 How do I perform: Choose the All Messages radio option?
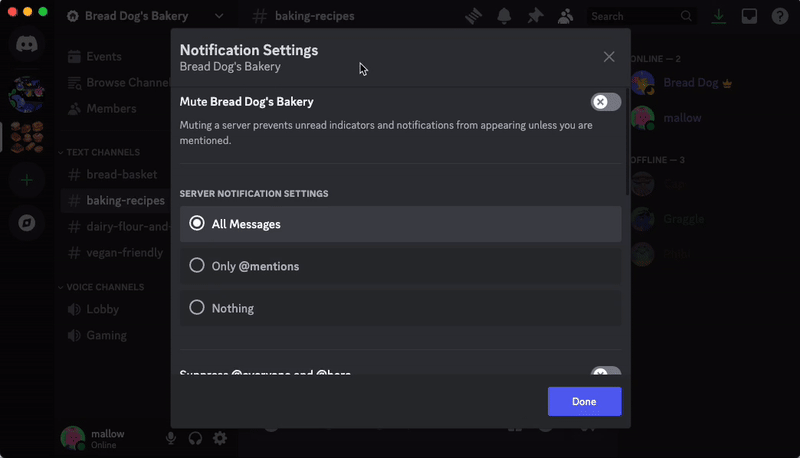(x=401, y=224)
